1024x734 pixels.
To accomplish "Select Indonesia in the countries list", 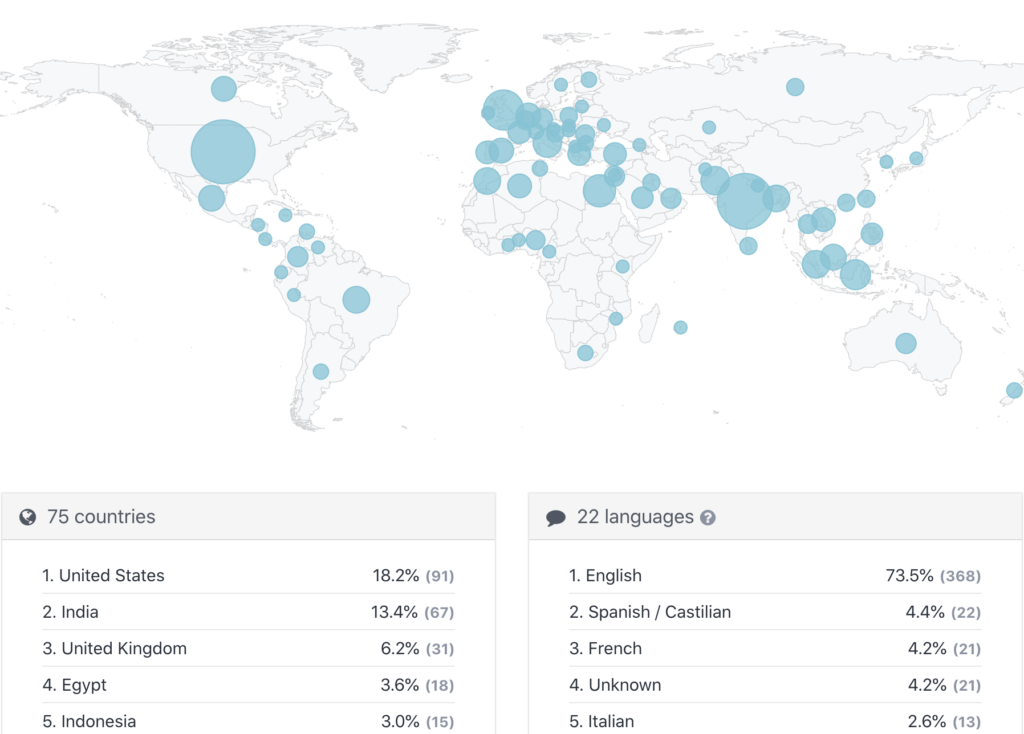I will (98, 721).
